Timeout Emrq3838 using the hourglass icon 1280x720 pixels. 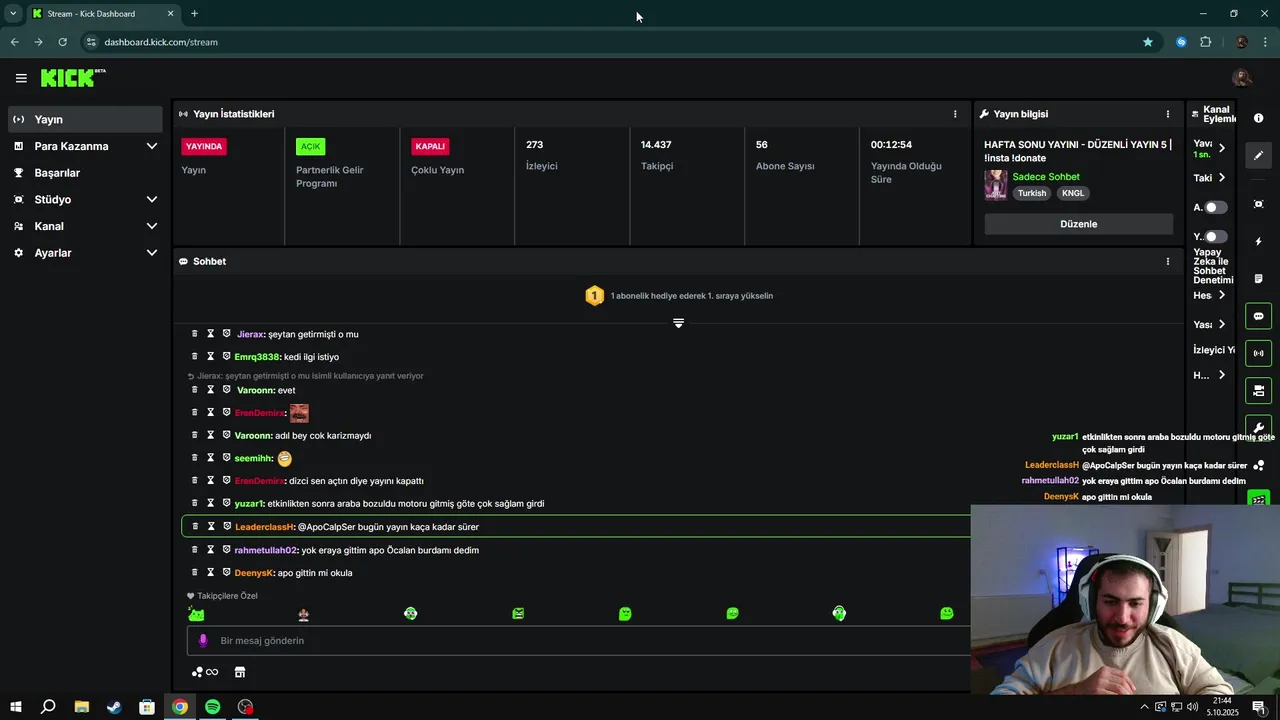click(211, 357)
